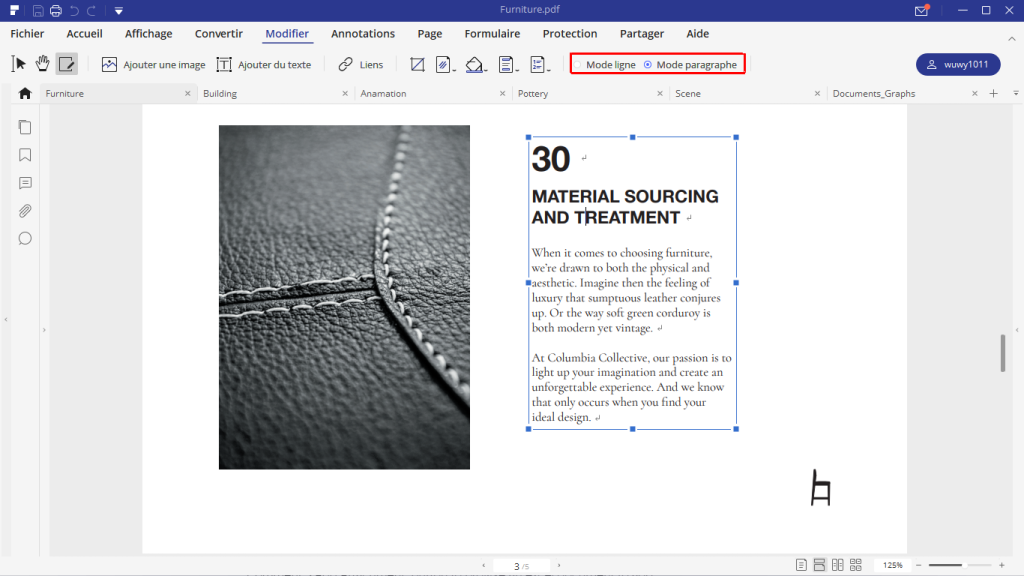Screen dimensions: 1024x576
Task: Collapse the ribbon with the chevron
Action: [1012, 39]
